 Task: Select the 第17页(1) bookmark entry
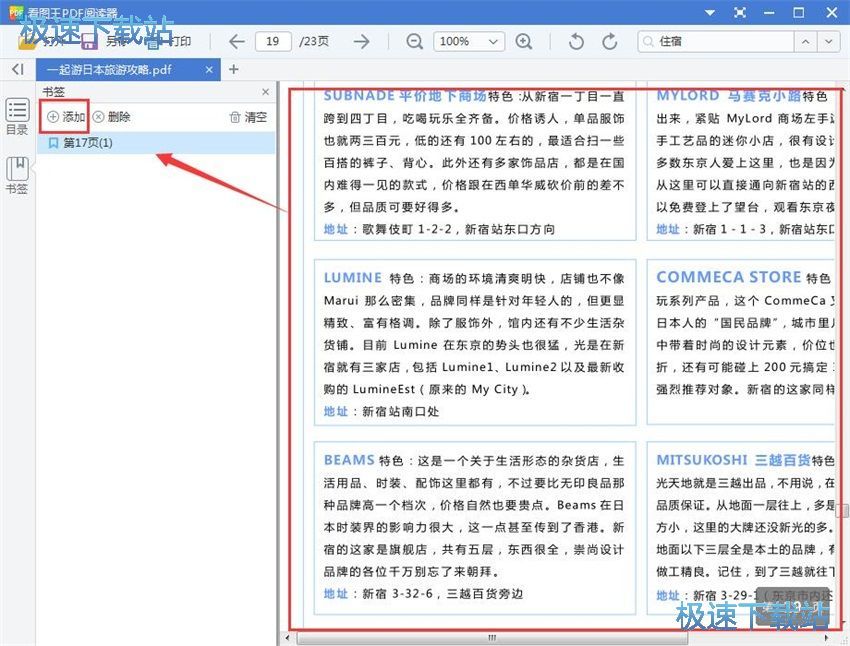click(x=156, y=143)
